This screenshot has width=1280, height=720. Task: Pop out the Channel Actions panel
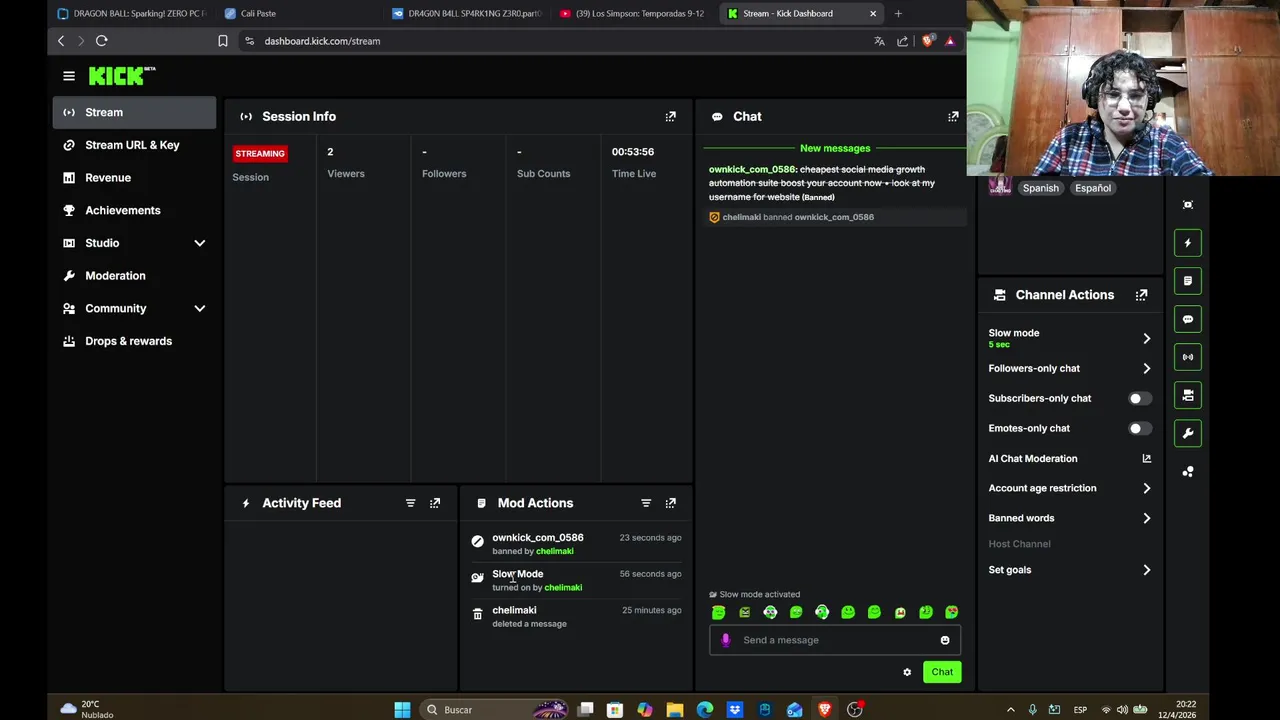[x=1141, y=295]
